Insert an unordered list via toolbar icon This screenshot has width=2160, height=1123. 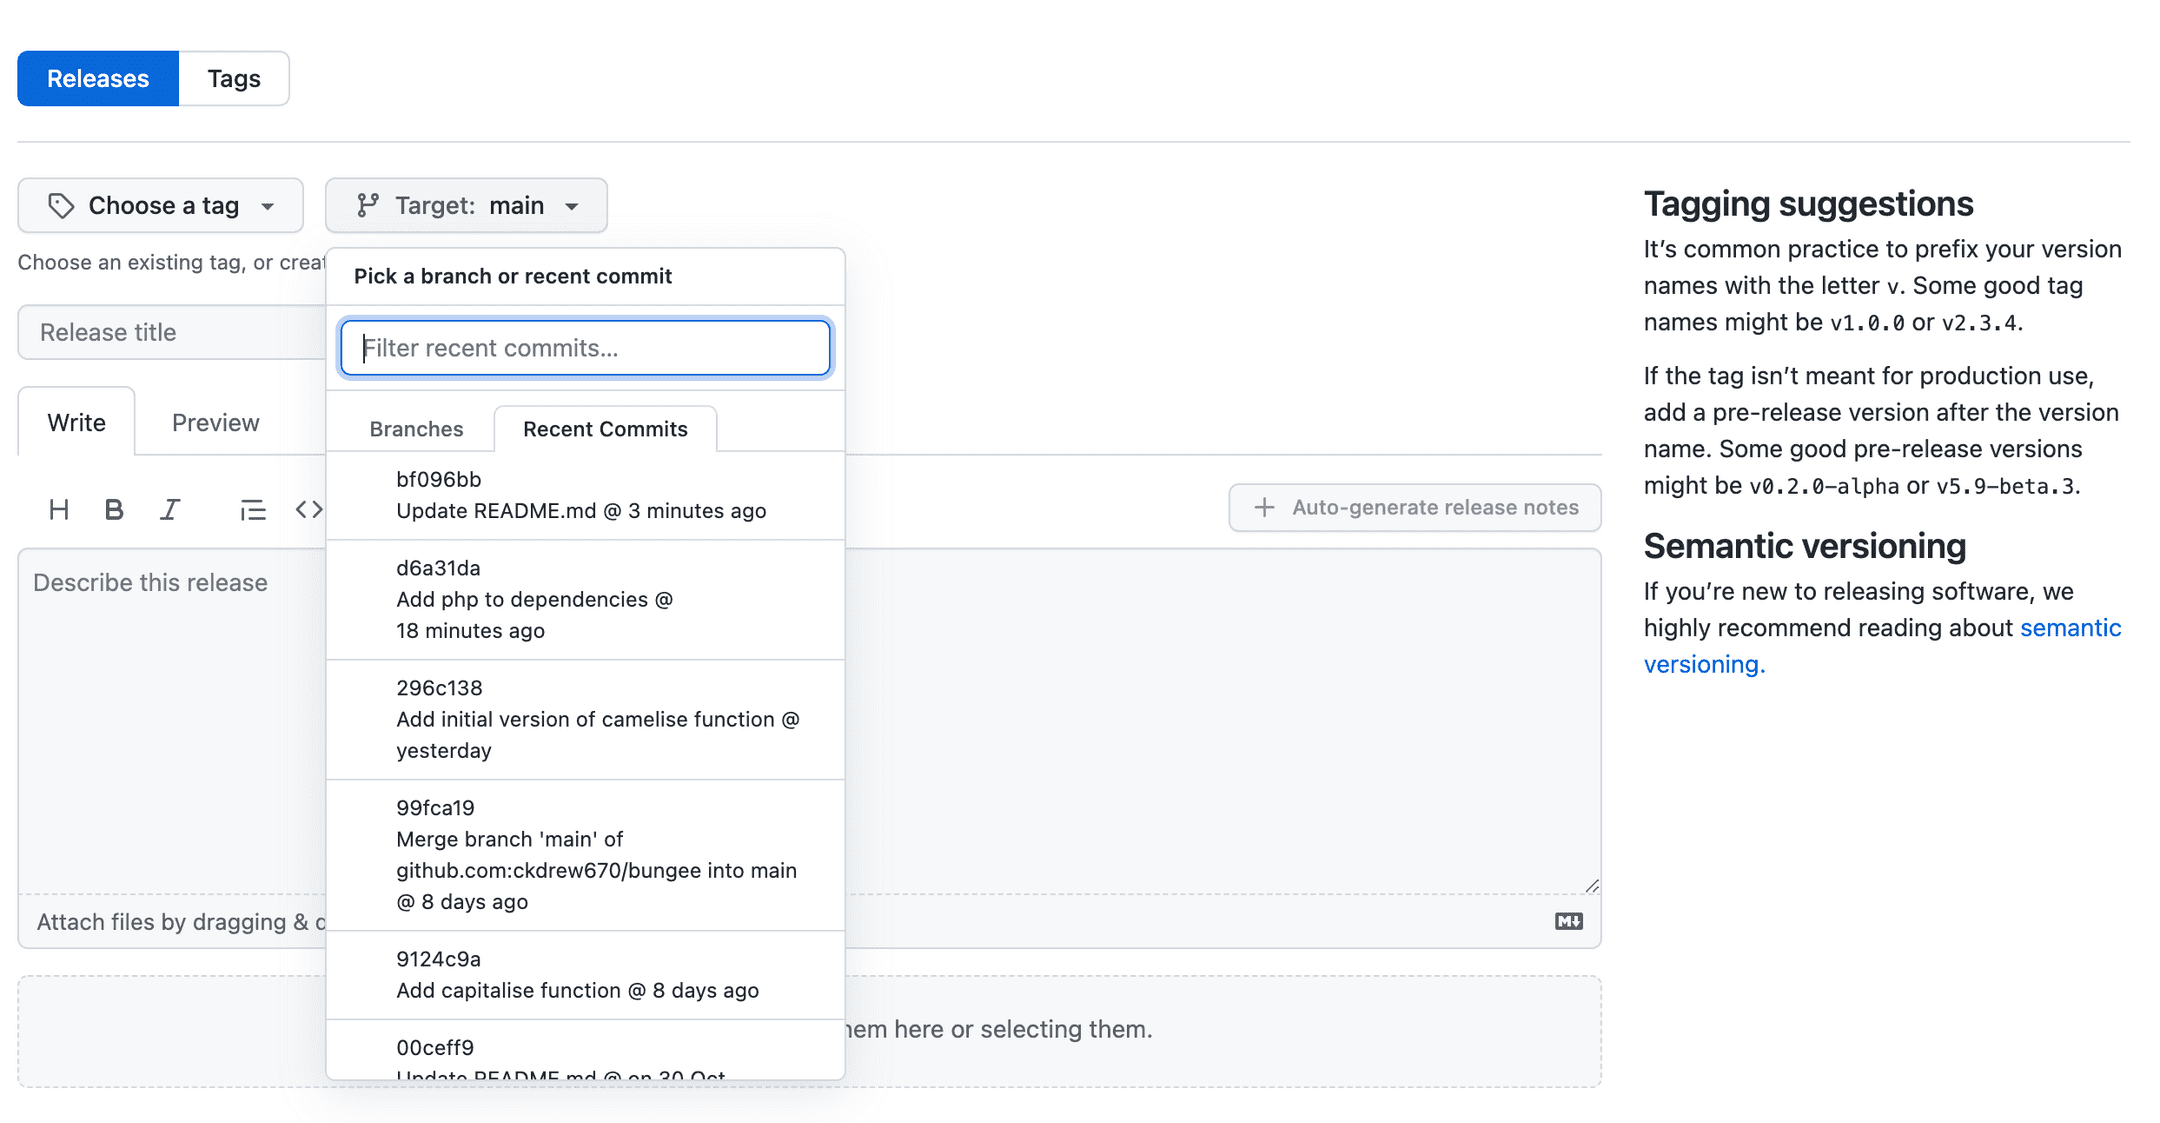point(253,508)
